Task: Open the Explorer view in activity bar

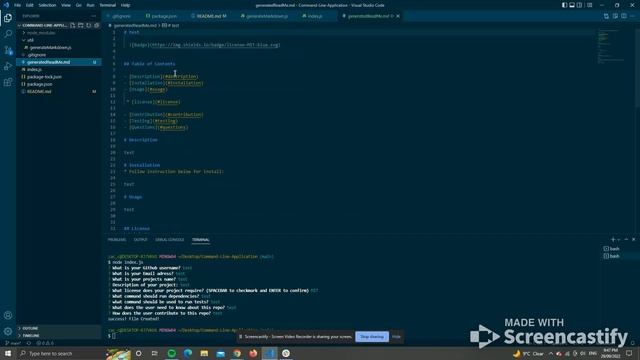Action: [8, 18]
